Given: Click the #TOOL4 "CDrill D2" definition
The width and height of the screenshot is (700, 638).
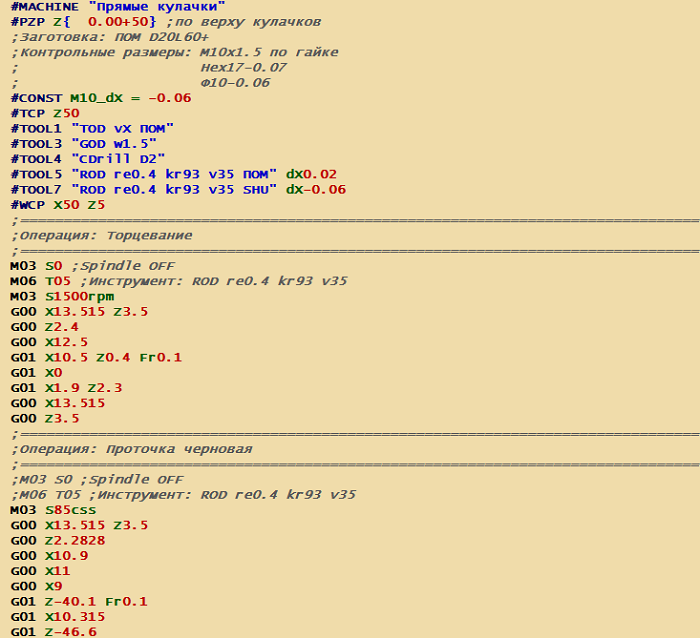Looking at the screenshot, I should pyautogui.click(x=88, y=158).
